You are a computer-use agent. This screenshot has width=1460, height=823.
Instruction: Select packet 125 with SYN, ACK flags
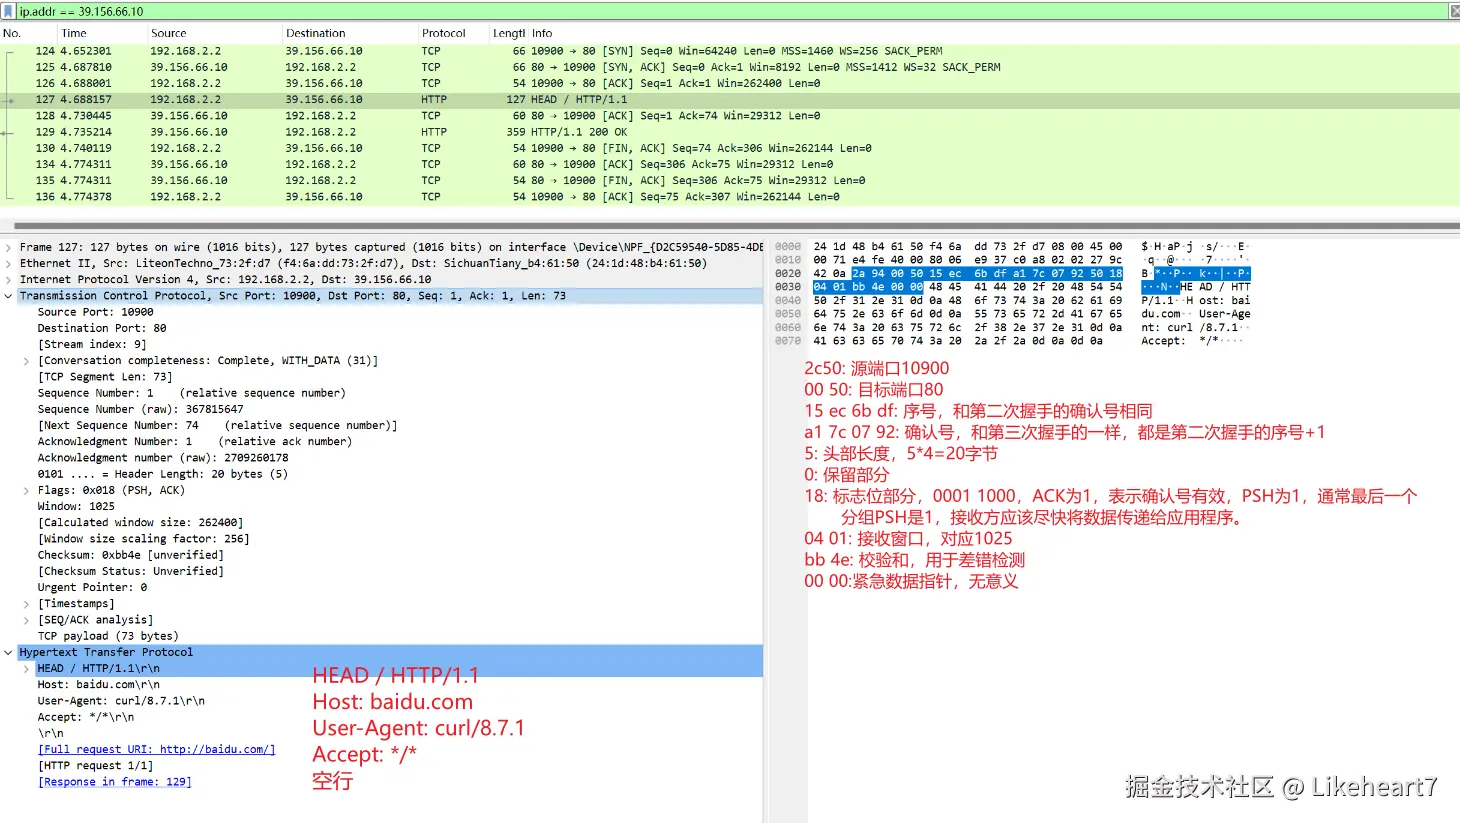tap(730, 67)
